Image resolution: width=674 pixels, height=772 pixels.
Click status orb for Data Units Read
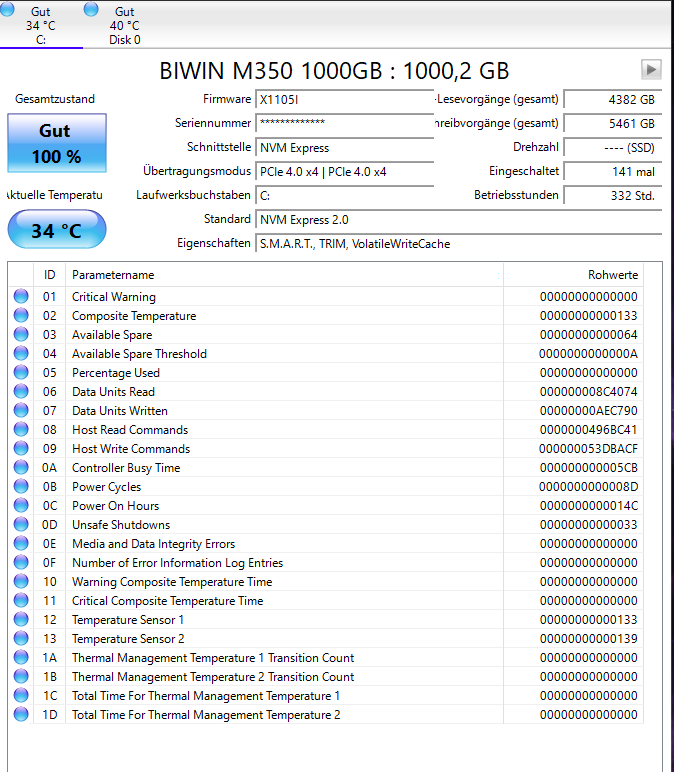click(x=21, y=391)
